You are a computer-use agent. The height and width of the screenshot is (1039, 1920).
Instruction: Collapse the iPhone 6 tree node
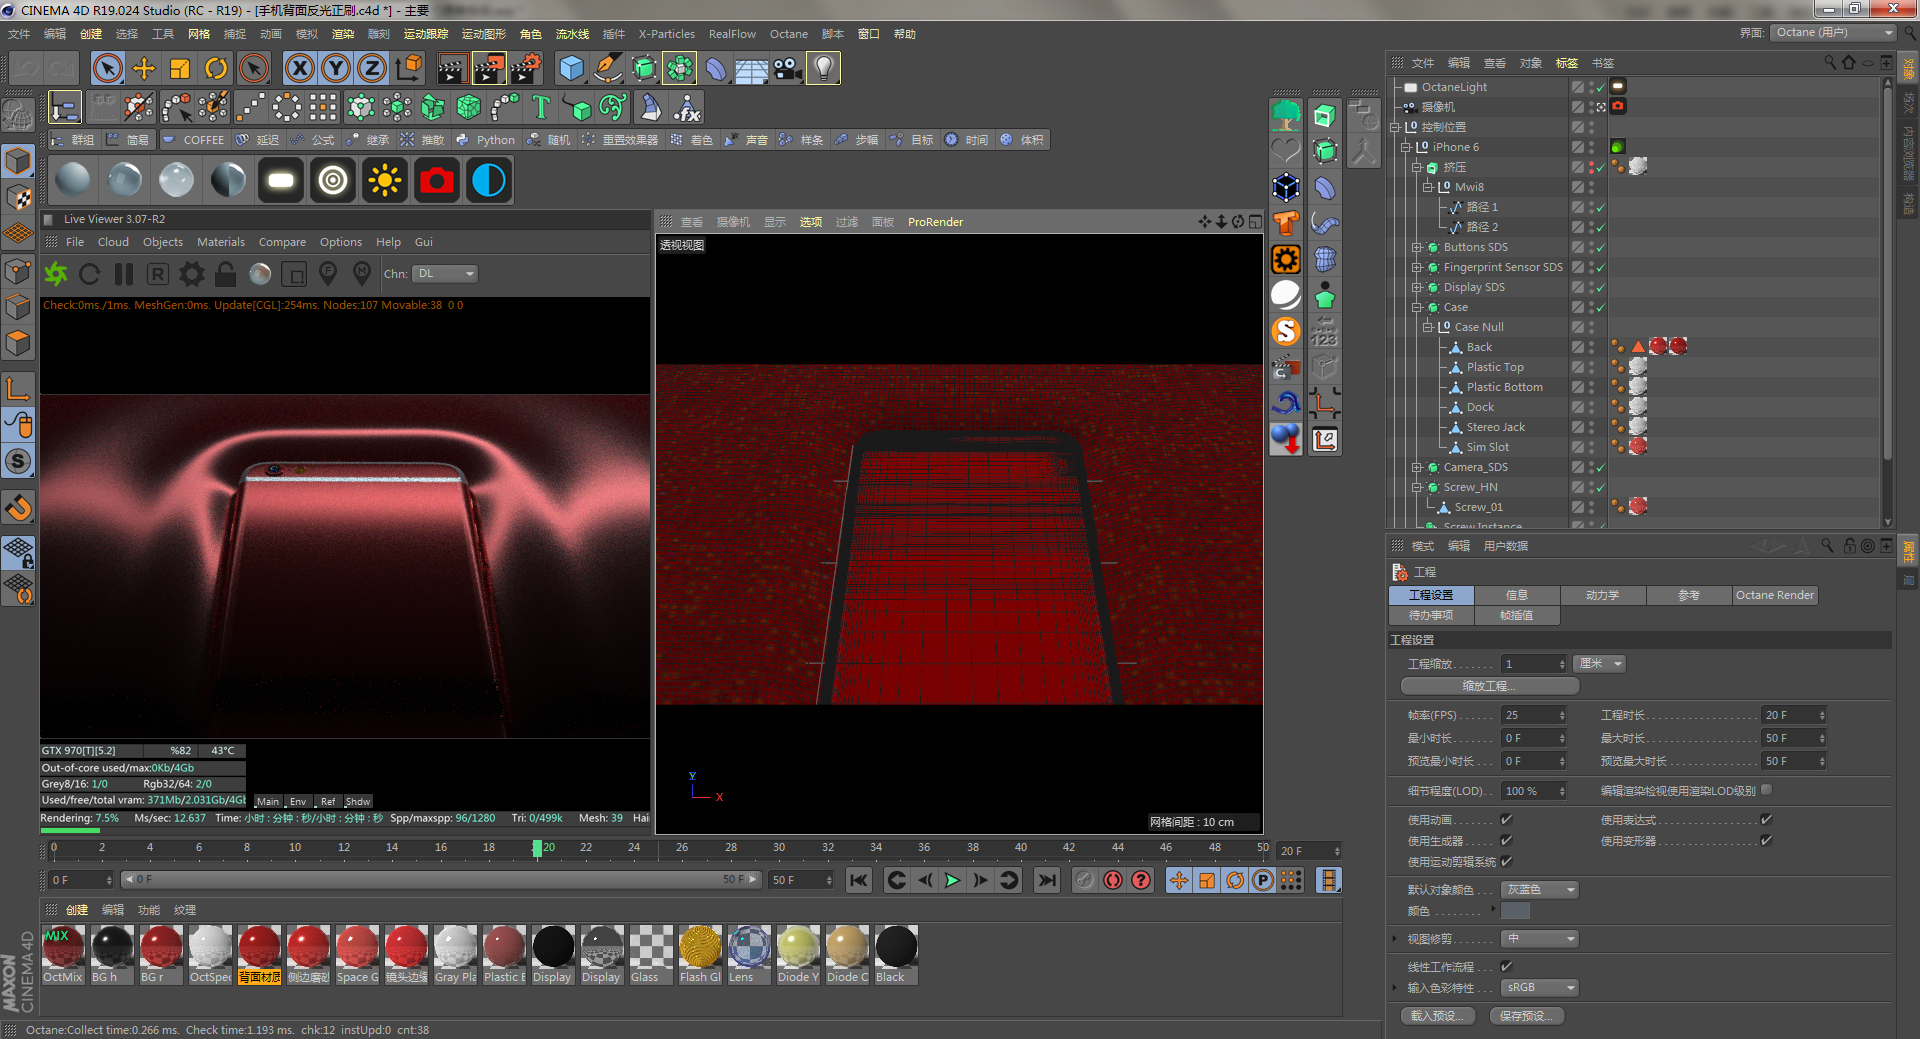pyautogui.click(x=1405, y=147)
